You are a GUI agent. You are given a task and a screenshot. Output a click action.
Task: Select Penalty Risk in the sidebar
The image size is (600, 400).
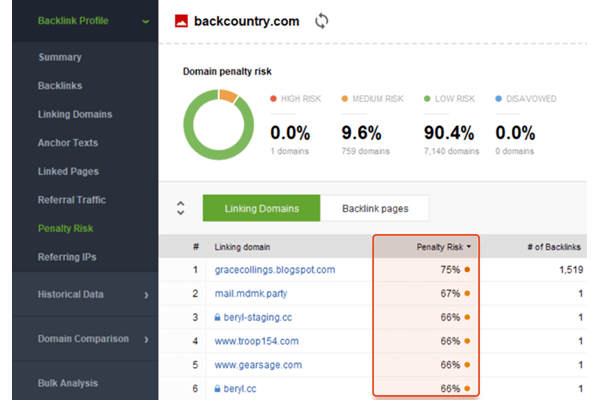pos(66,229)
